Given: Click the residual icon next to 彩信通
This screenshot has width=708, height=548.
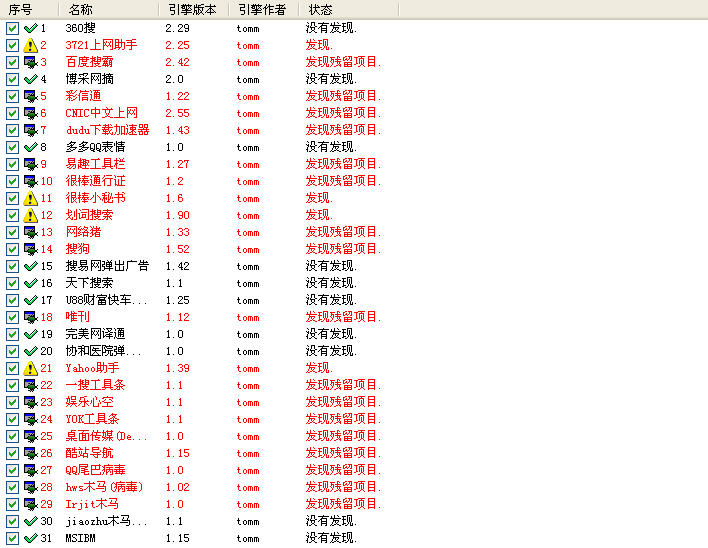Looking at the screenshot, I should pos(30,96).
